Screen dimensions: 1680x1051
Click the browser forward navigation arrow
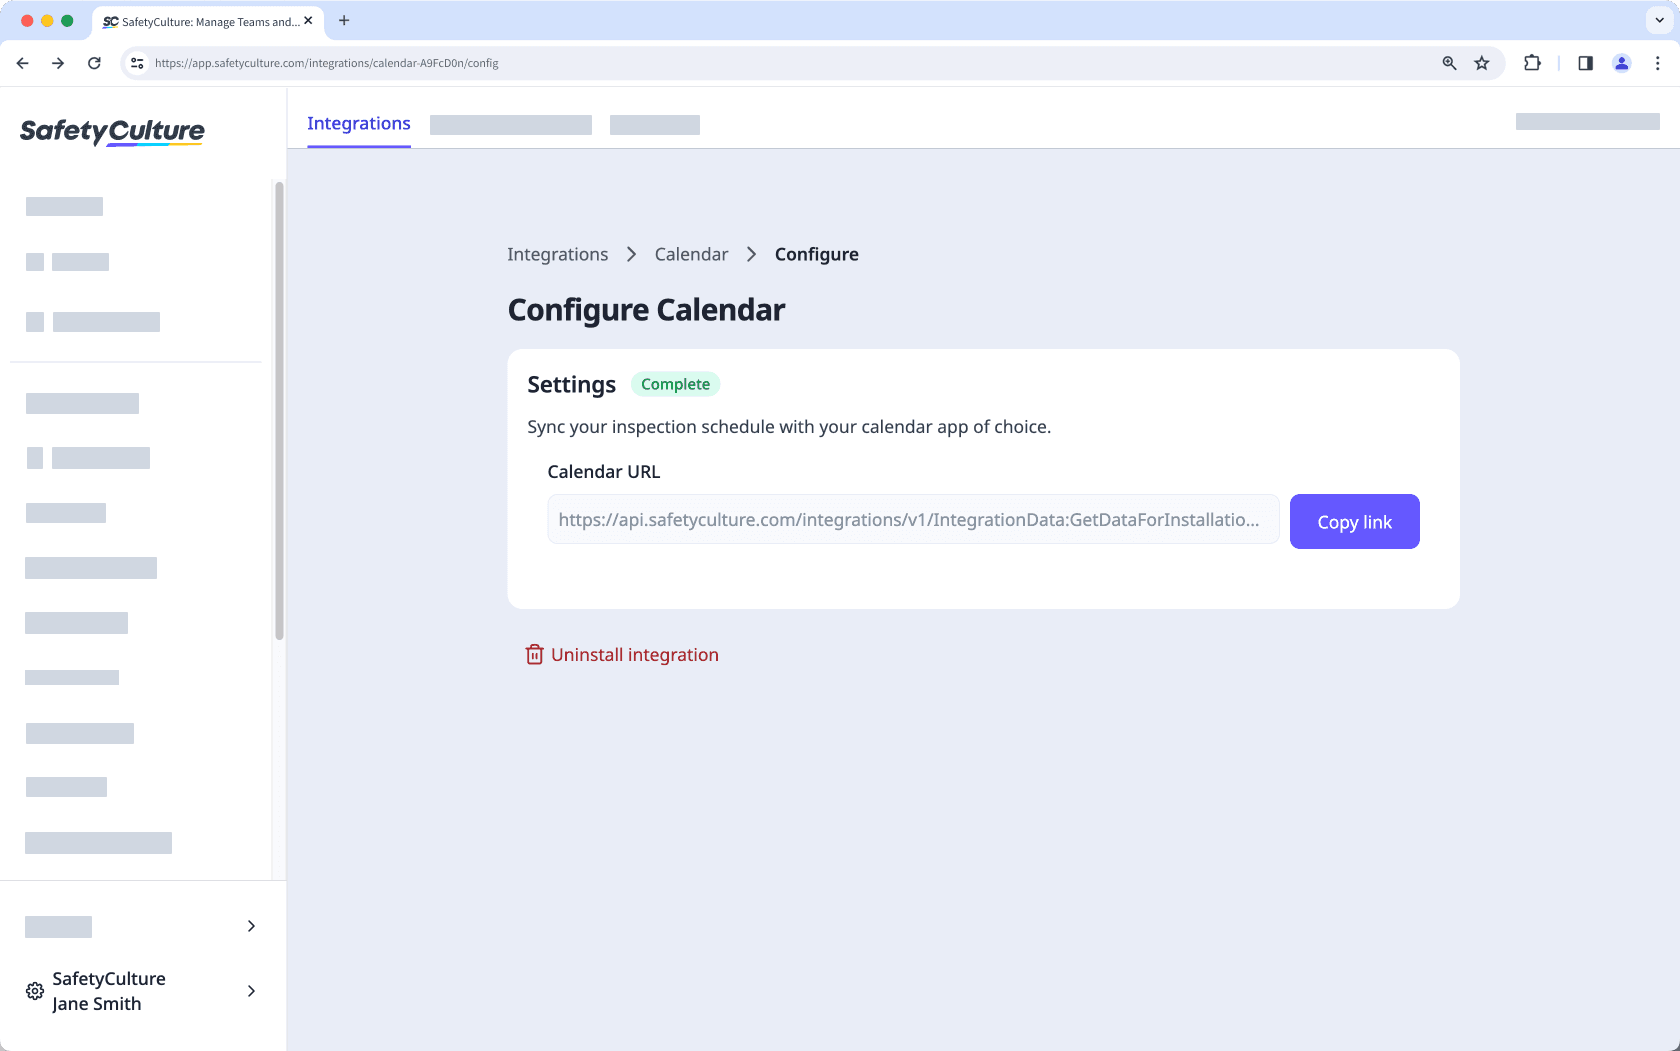[58, 62]
